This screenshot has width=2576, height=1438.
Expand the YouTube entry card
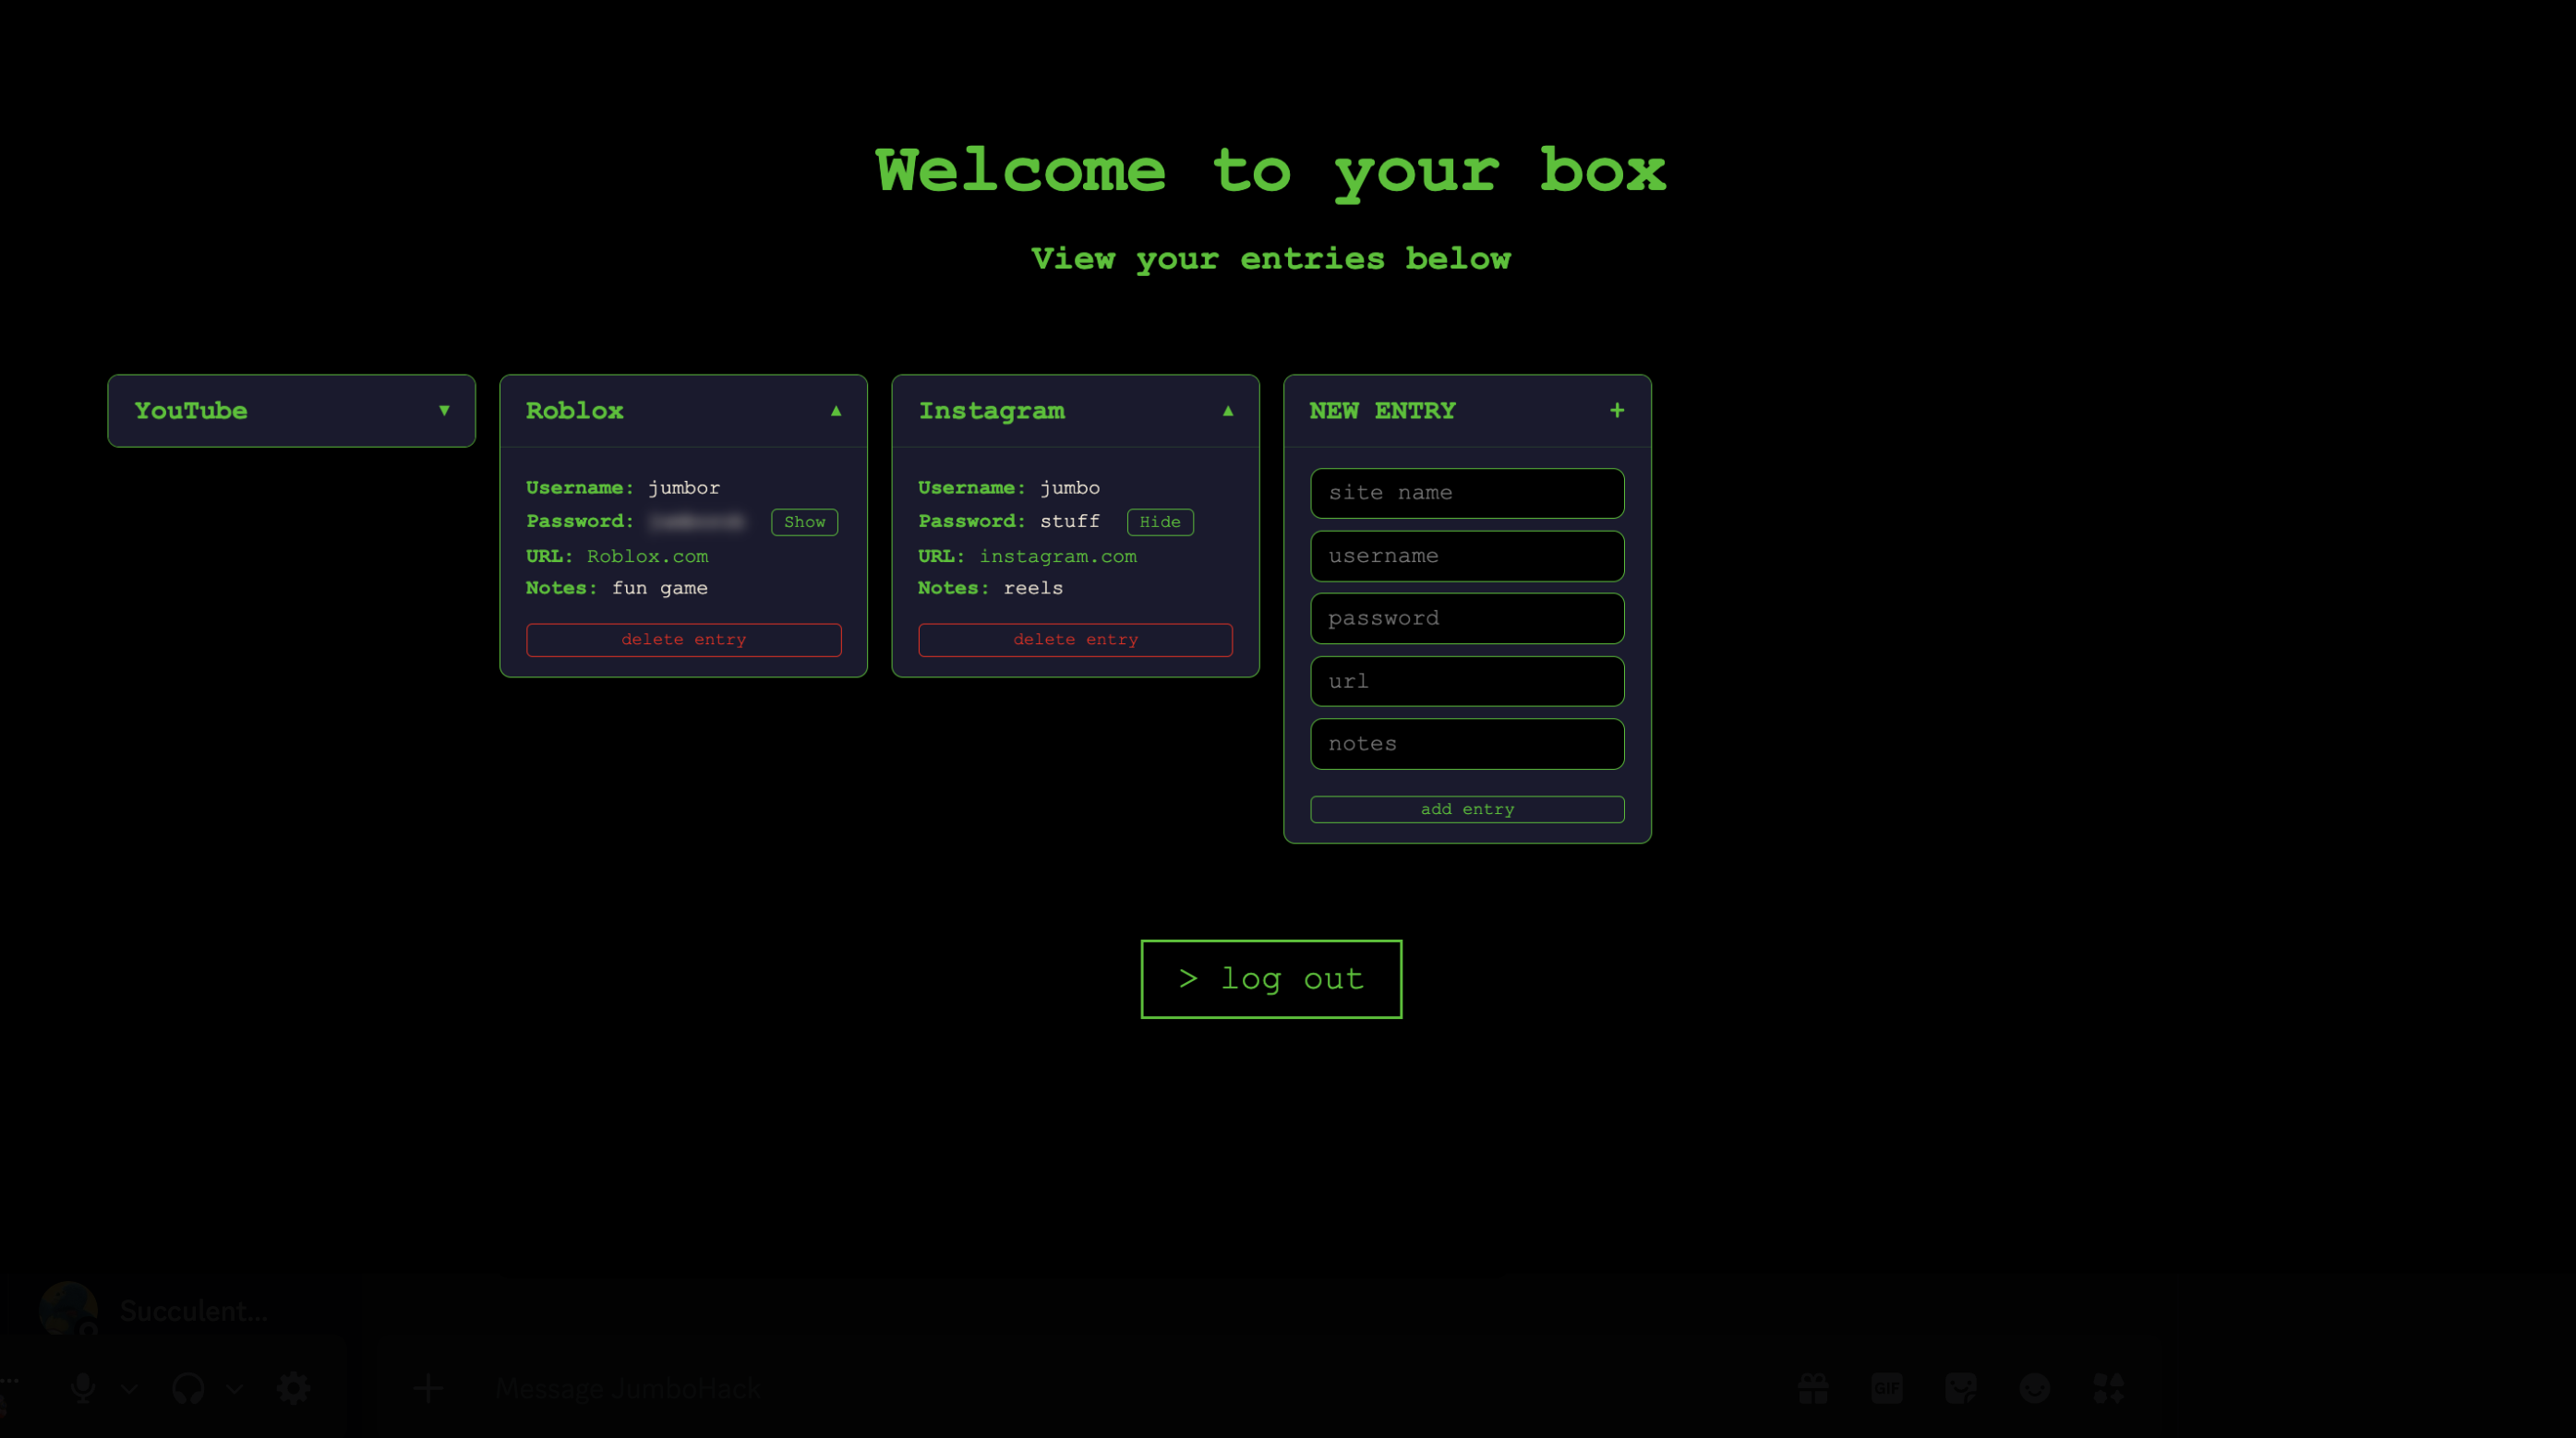(x=443, y=411)
